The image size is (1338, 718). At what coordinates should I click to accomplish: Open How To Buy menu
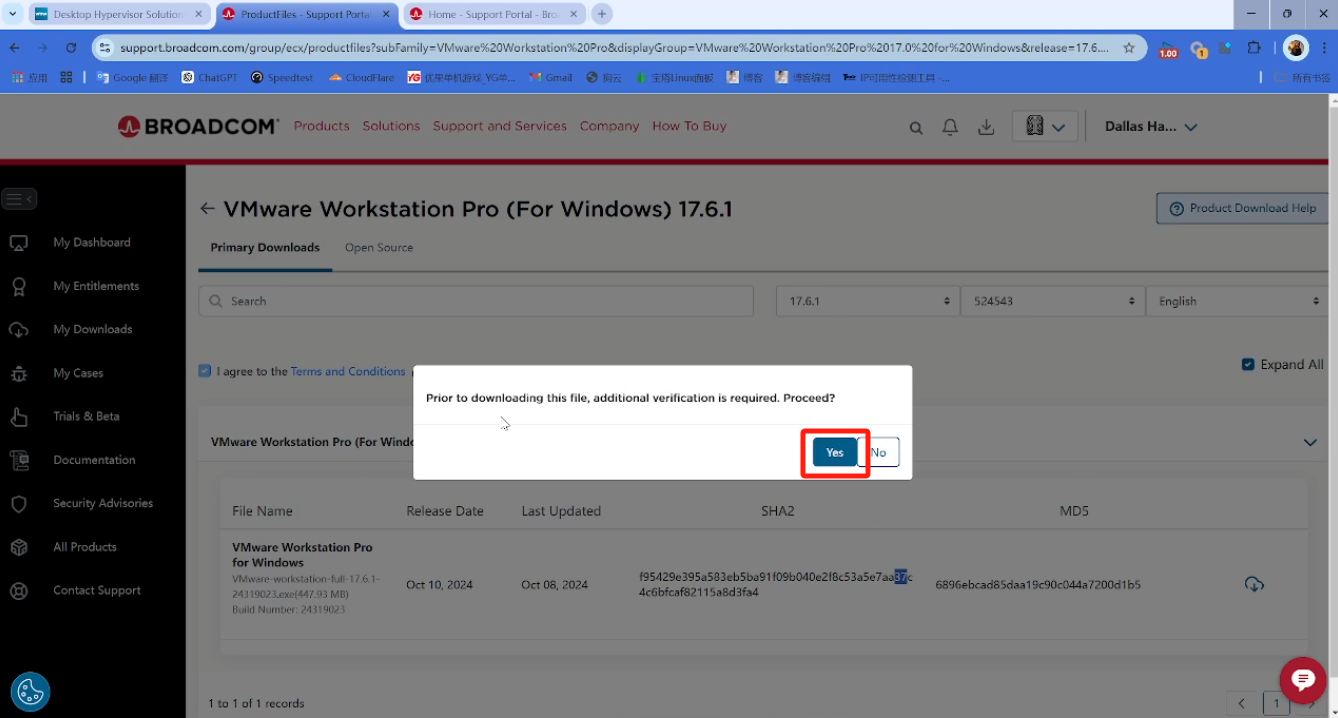pyautogui.click(x=689, y=126)
